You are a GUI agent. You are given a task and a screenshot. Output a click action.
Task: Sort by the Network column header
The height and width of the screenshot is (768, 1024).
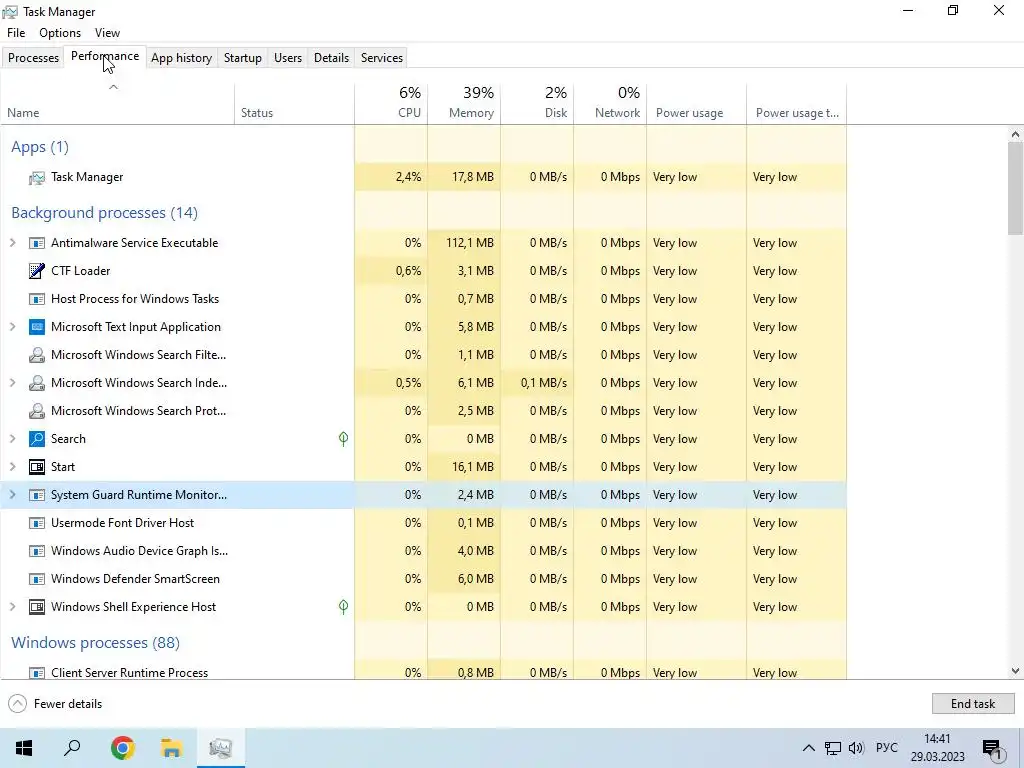(611, 104)
